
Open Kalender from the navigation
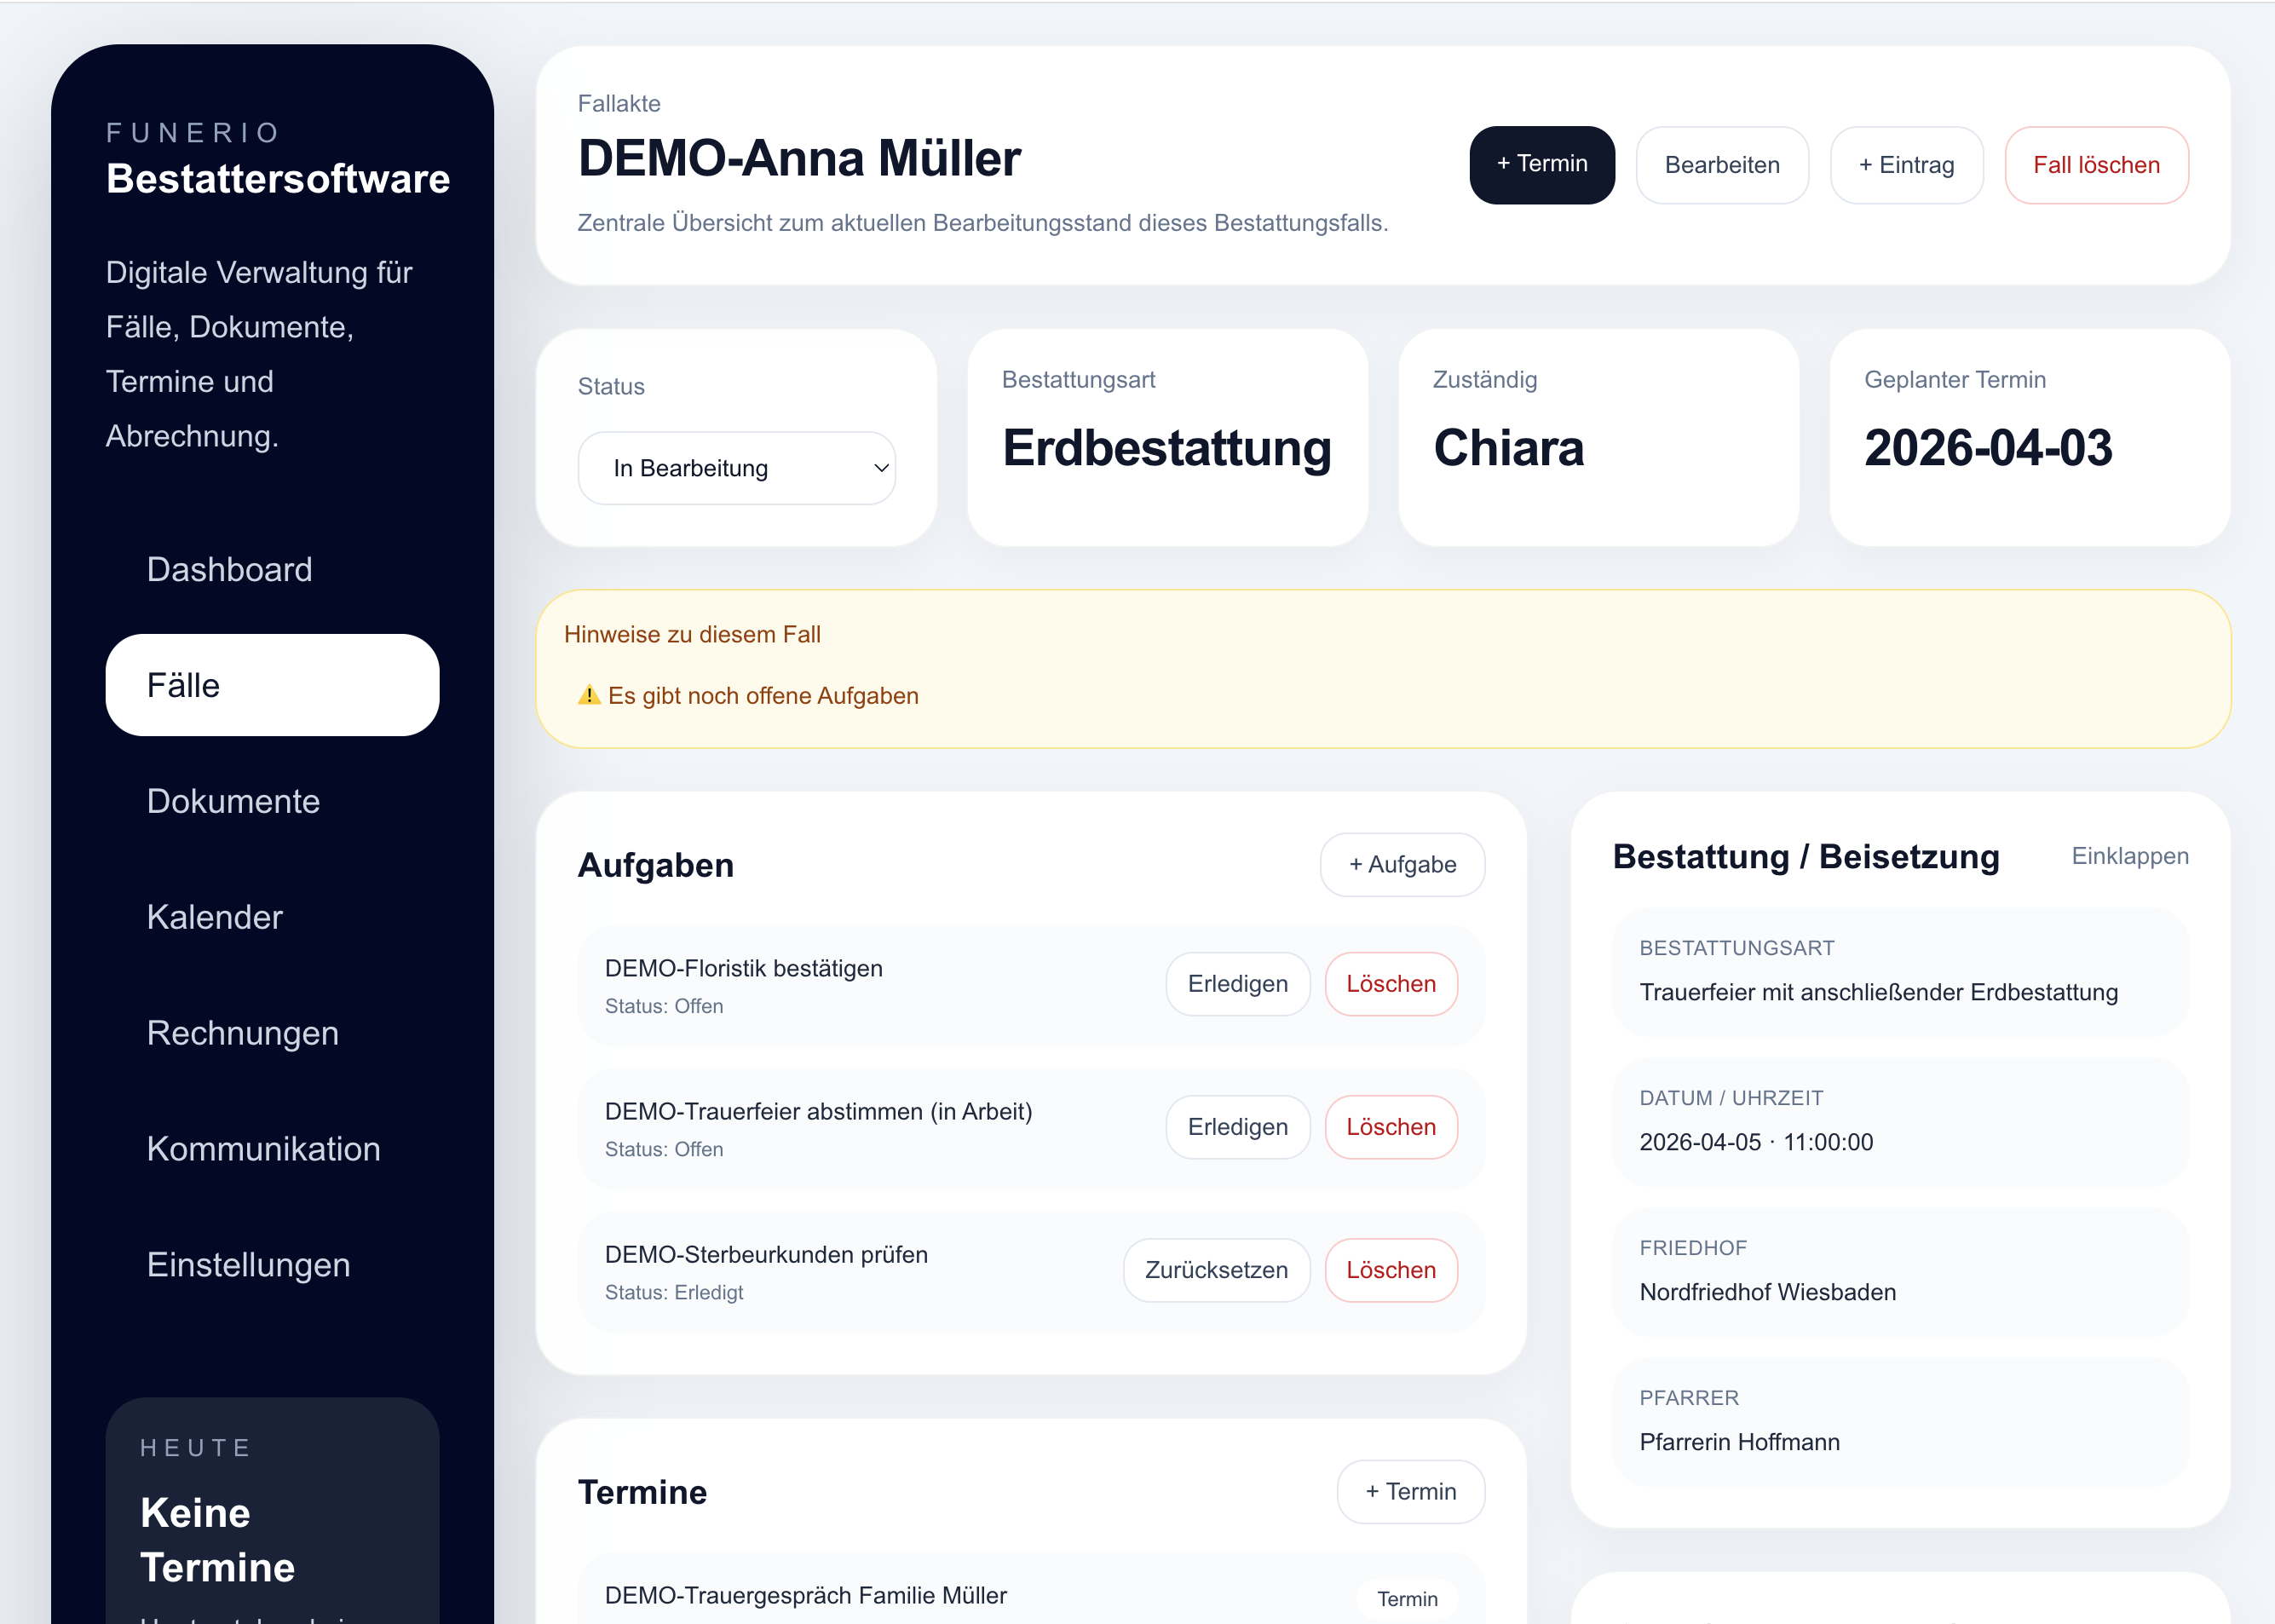(x=214, y=917)
